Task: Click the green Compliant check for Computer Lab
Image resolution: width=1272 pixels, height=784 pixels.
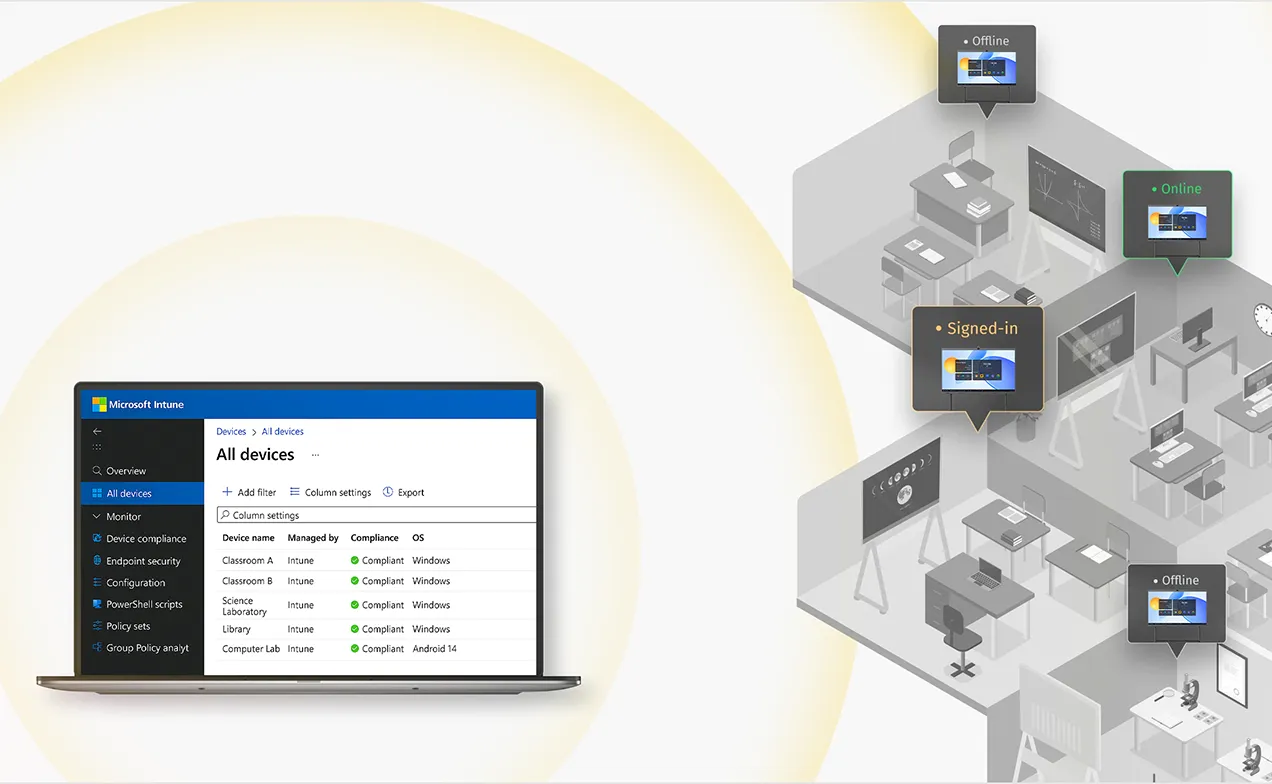Action: pyautogui.click(x=355, y=649)
